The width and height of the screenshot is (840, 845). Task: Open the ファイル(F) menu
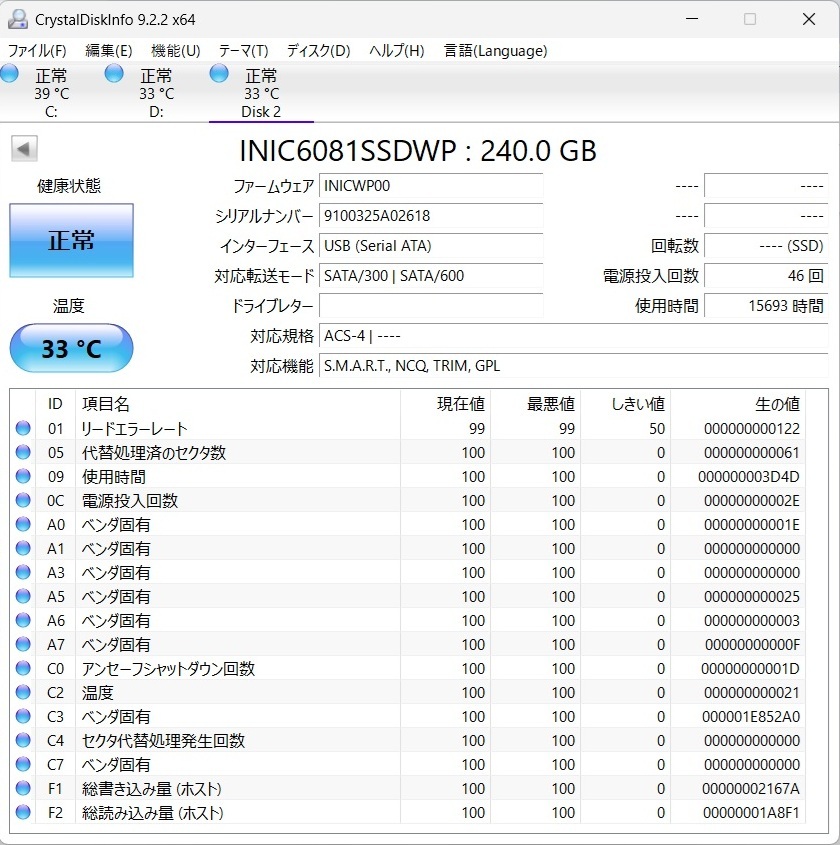pos(37,51)
